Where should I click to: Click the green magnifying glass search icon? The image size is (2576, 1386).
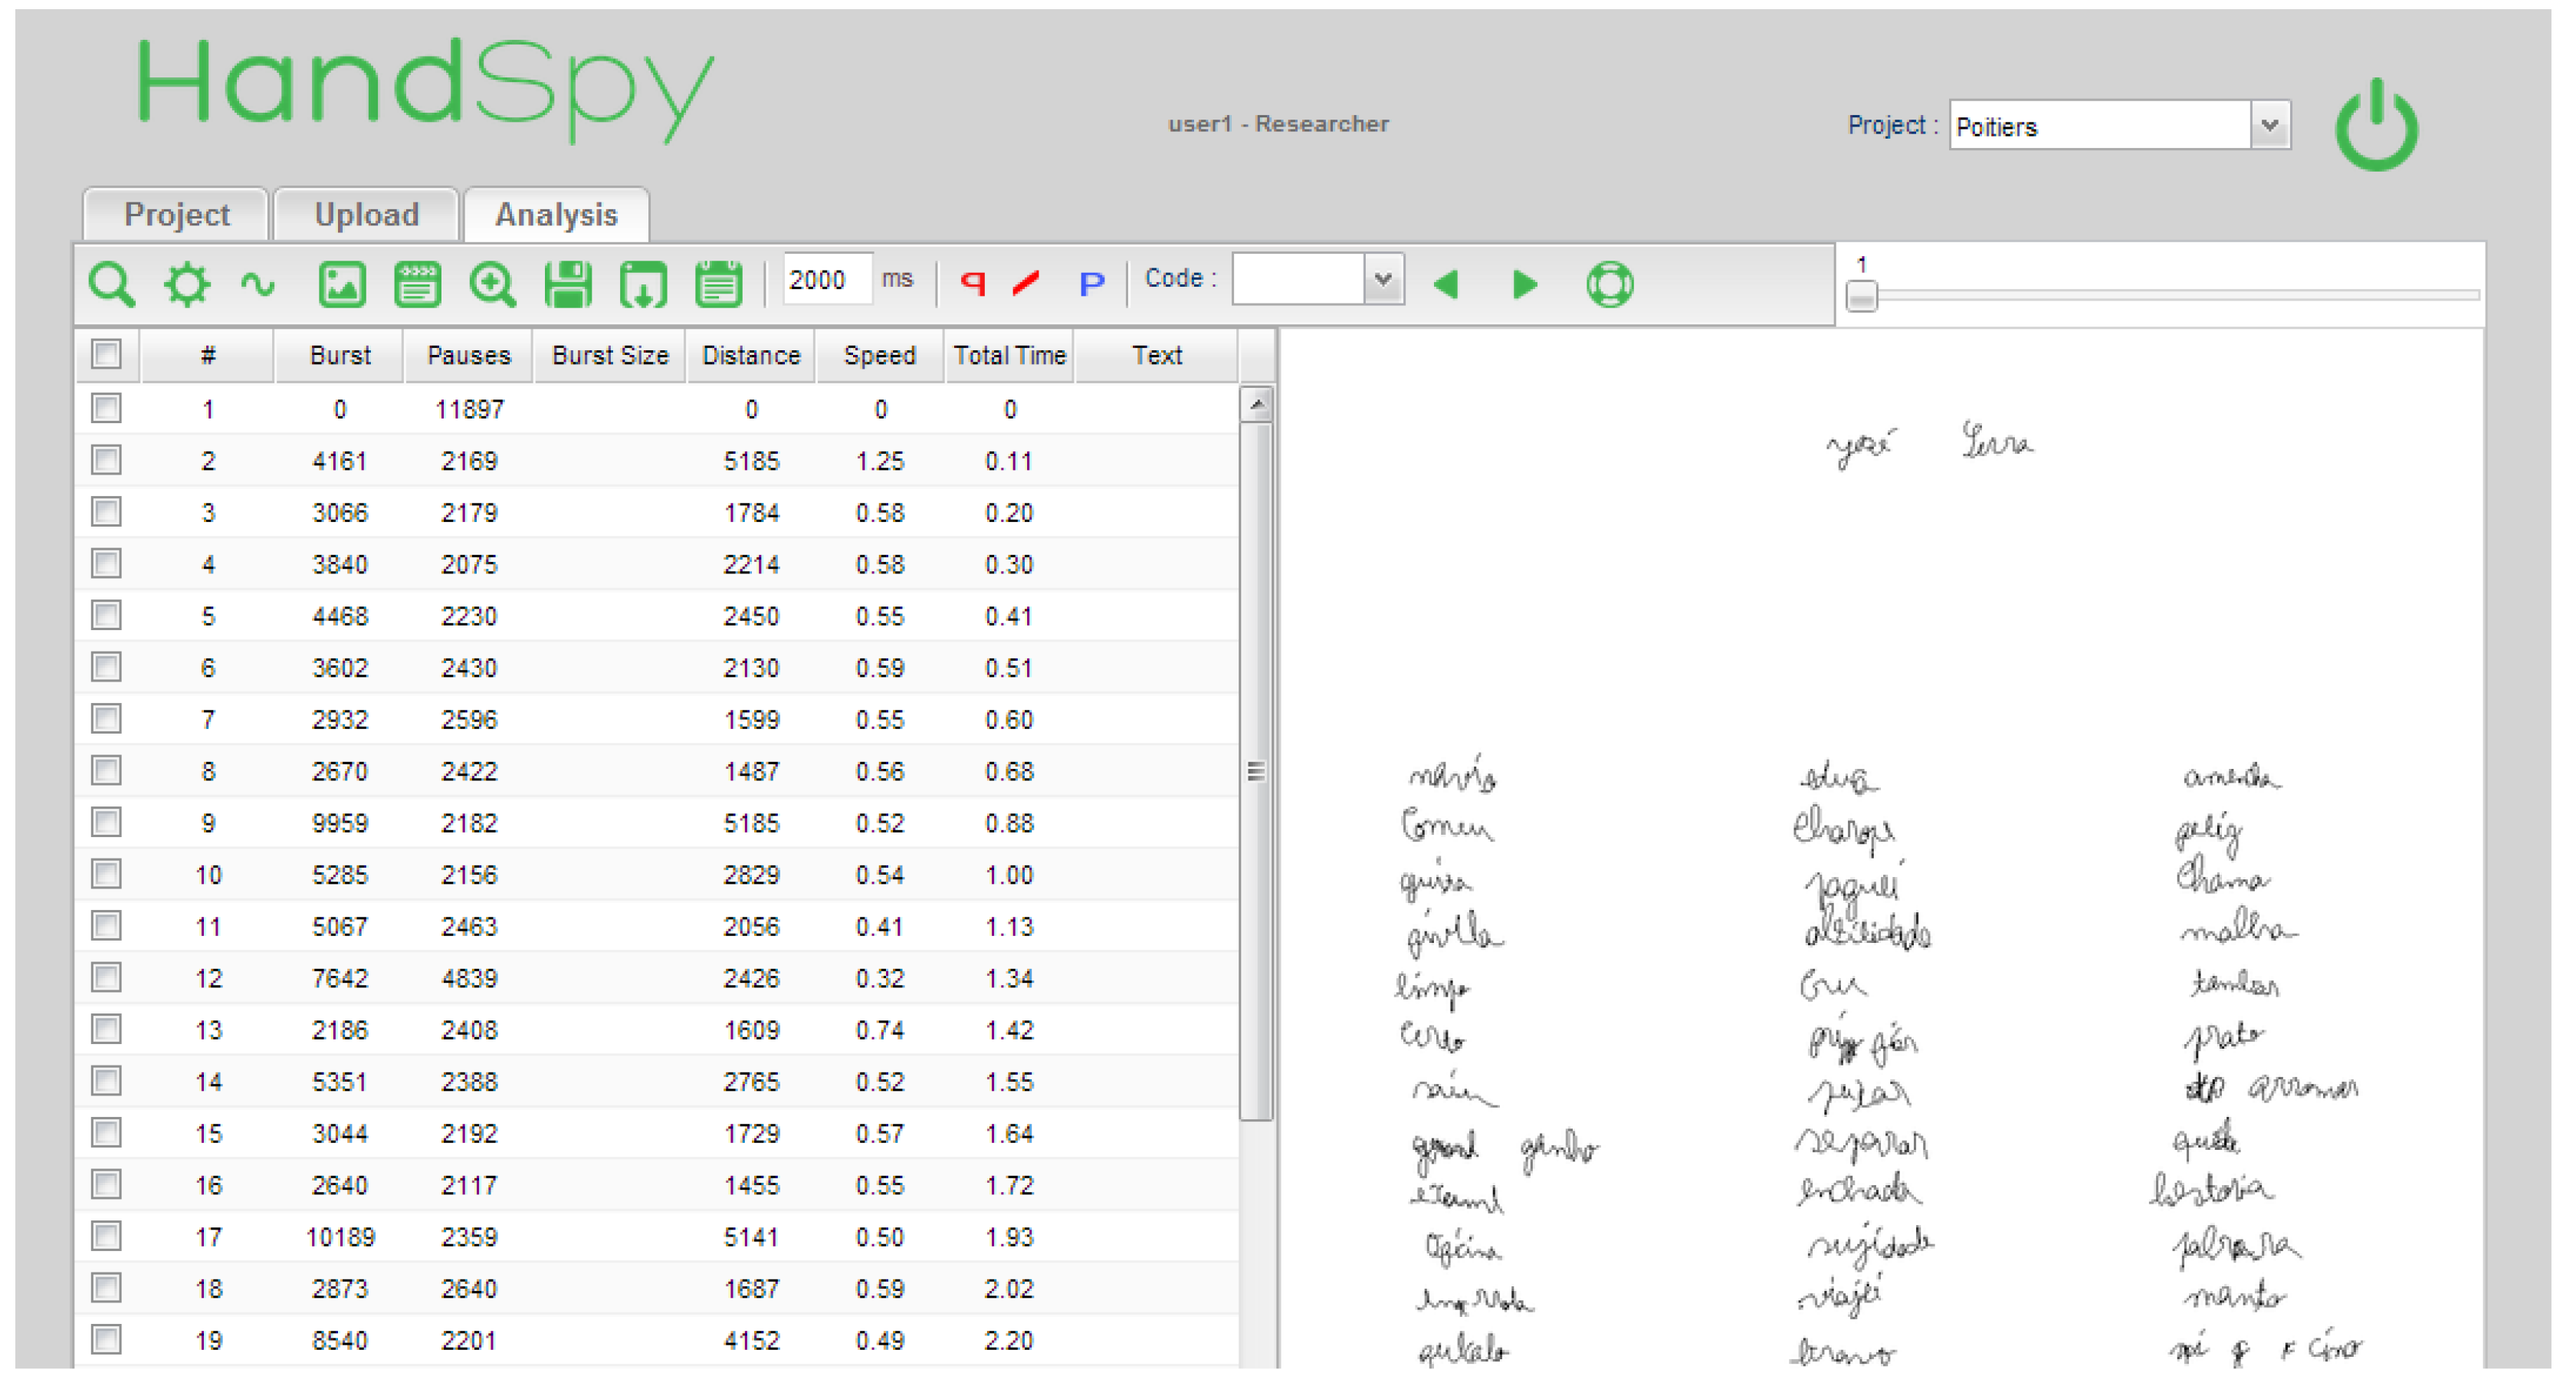click(110, 284)
